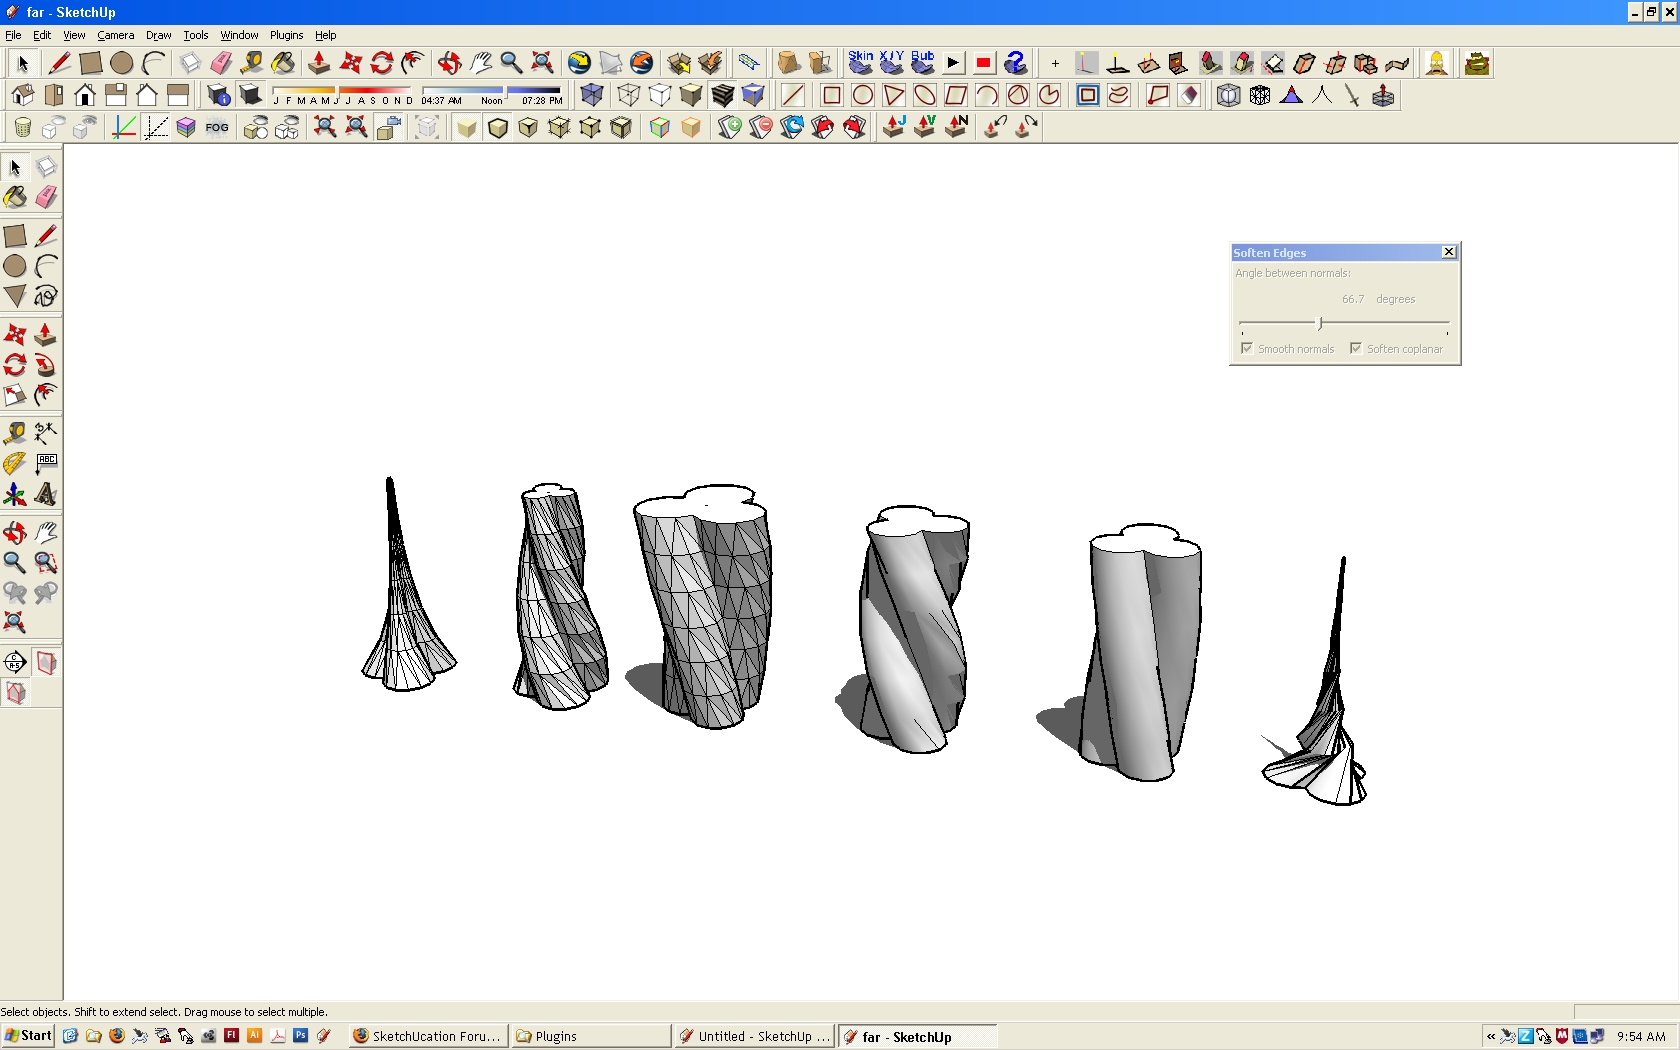Click the angle between normals slider
Screen dimensions: 1680x1050
1320,323
